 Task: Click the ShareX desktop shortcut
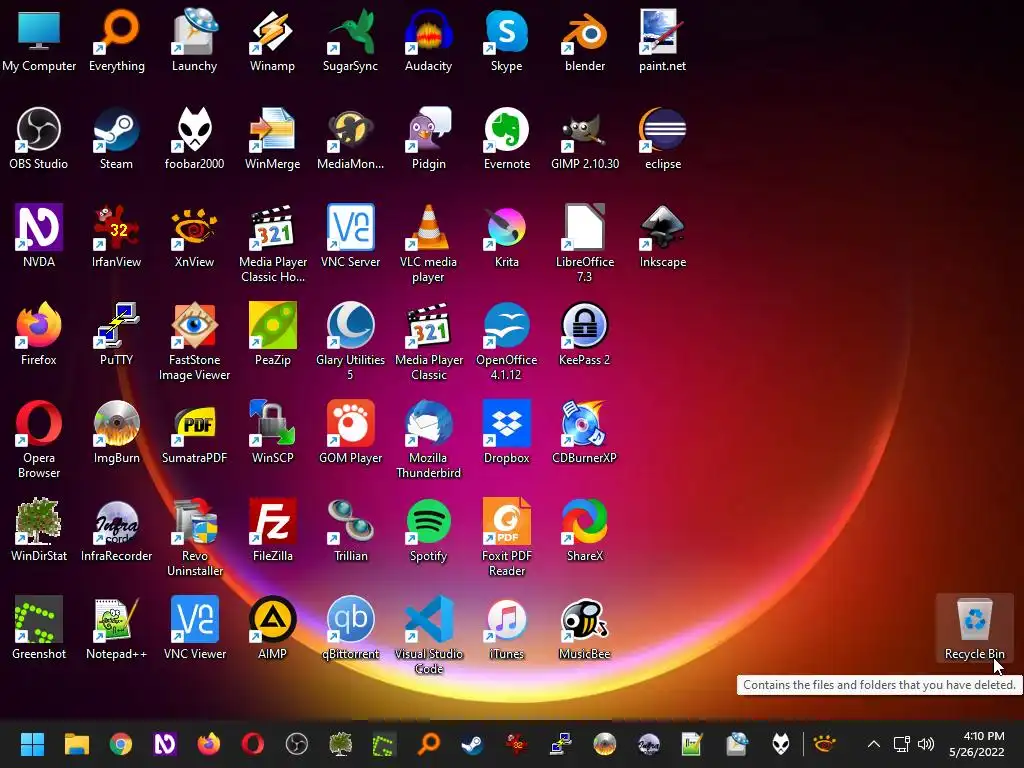[x=584, y=530]
